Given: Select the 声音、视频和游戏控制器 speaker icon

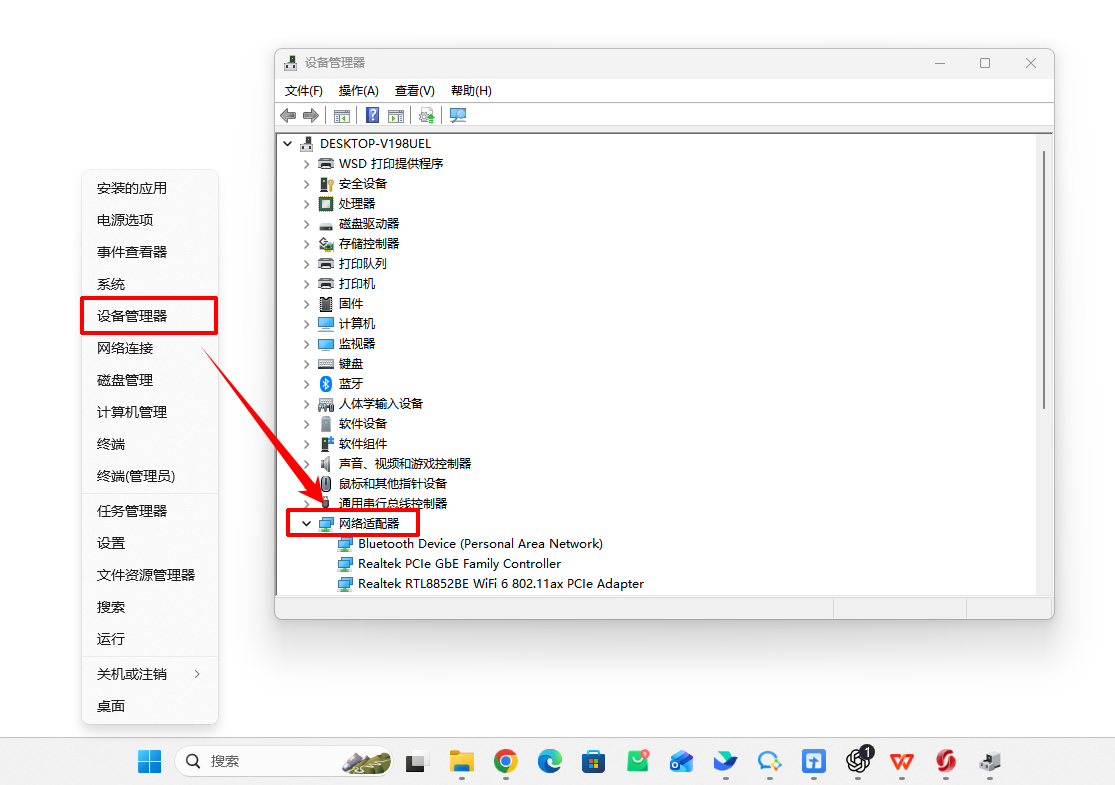Looking at the screenshot, I should (326, 464).
